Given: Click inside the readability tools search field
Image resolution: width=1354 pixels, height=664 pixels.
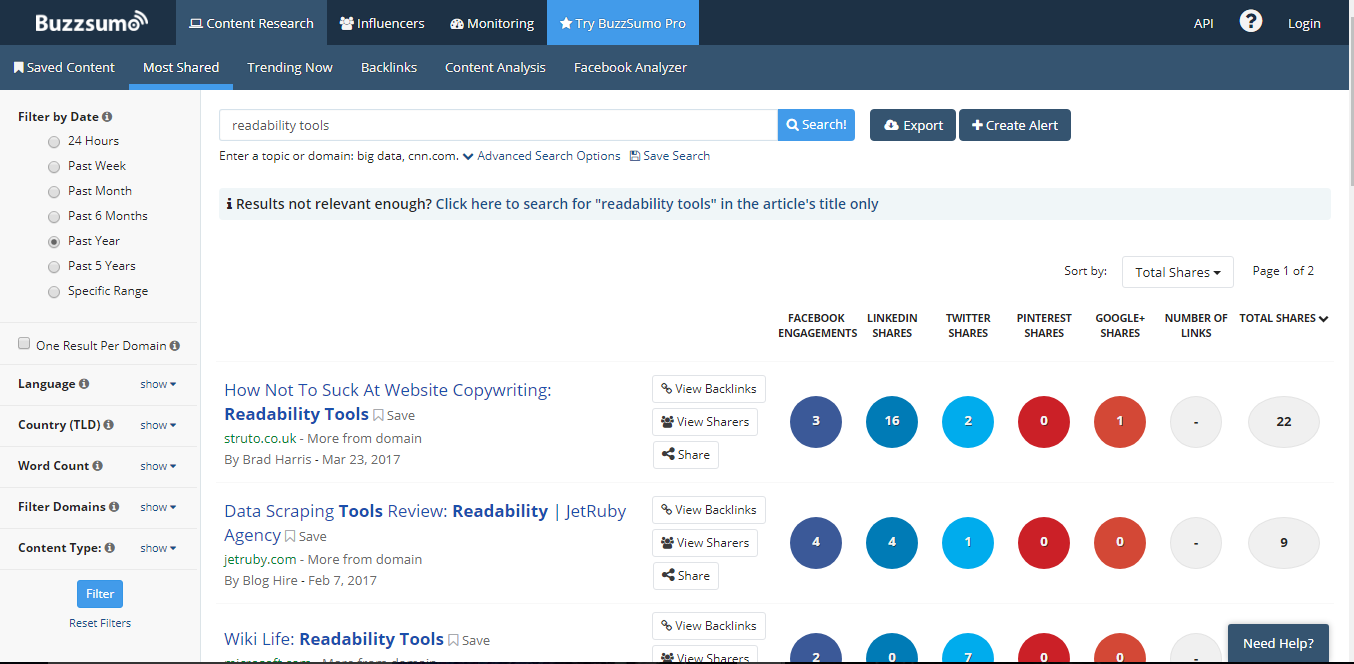Looking at the screenshot, I should tap(498, 125).
